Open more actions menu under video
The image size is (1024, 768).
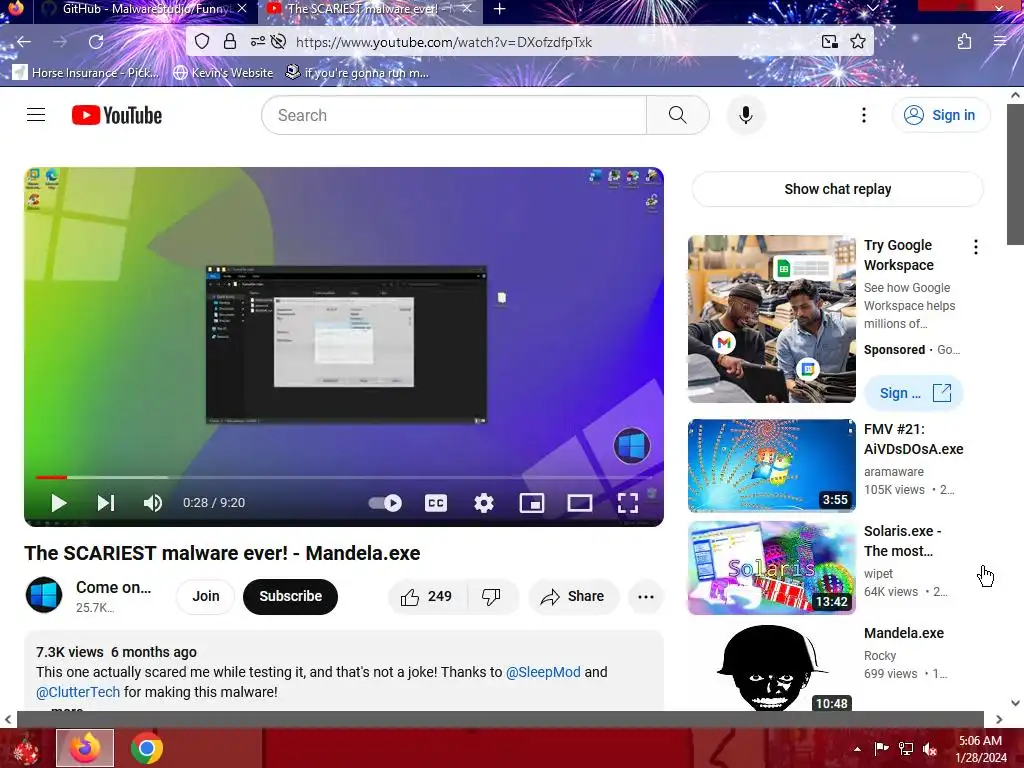point(646,596)
